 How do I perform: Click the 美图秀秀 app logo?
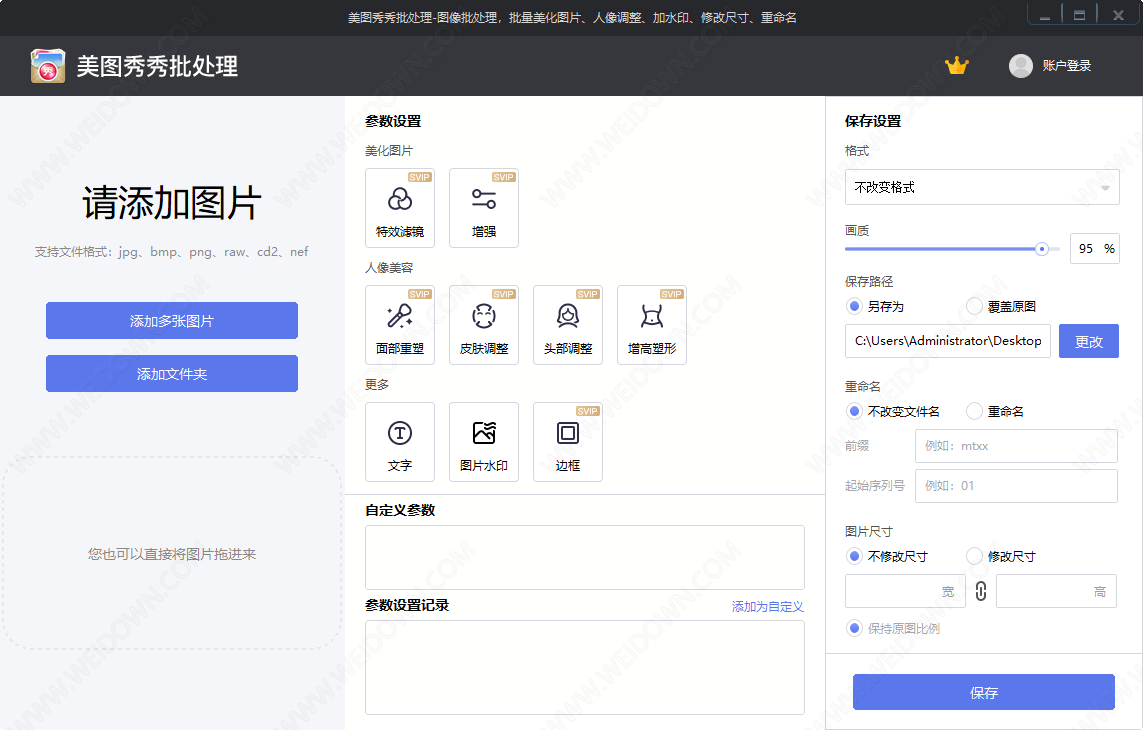point(48,66)
